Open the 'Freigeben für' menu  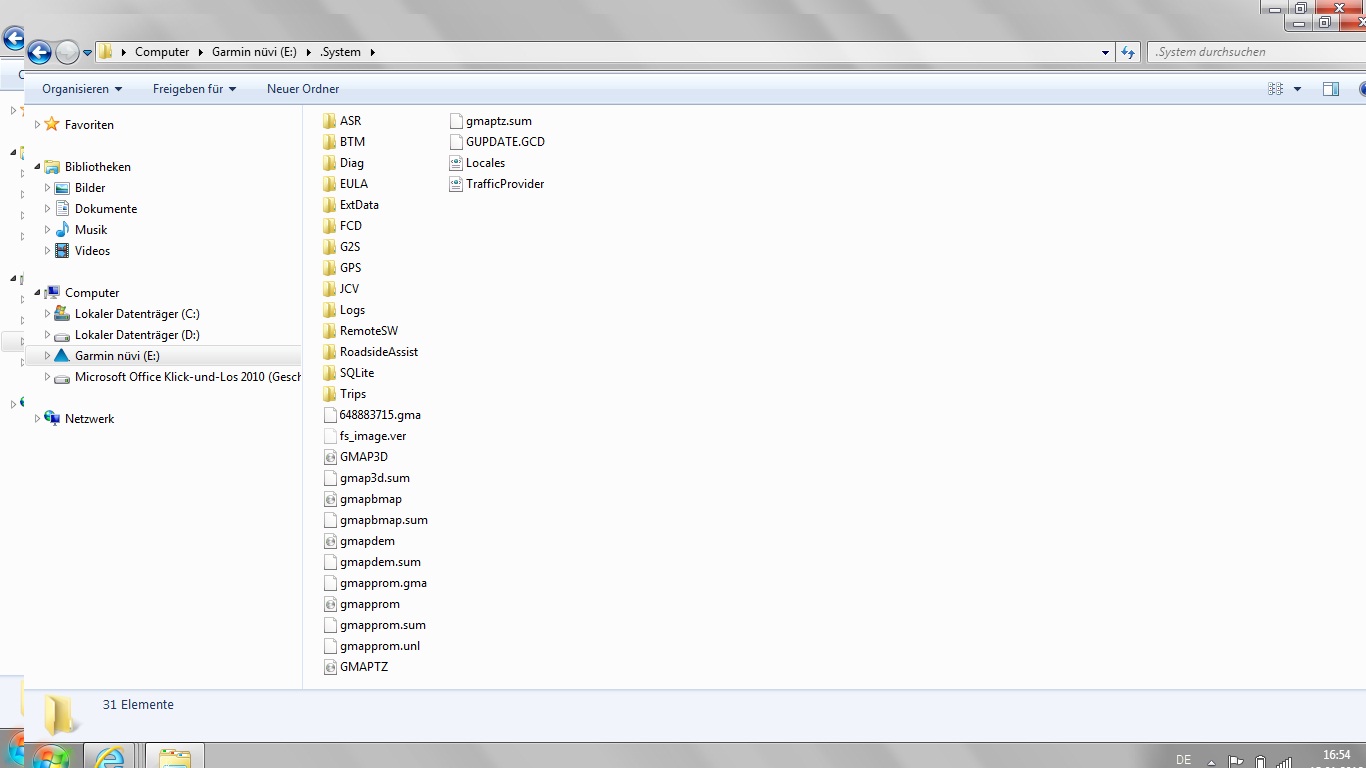tap(194, 89)
